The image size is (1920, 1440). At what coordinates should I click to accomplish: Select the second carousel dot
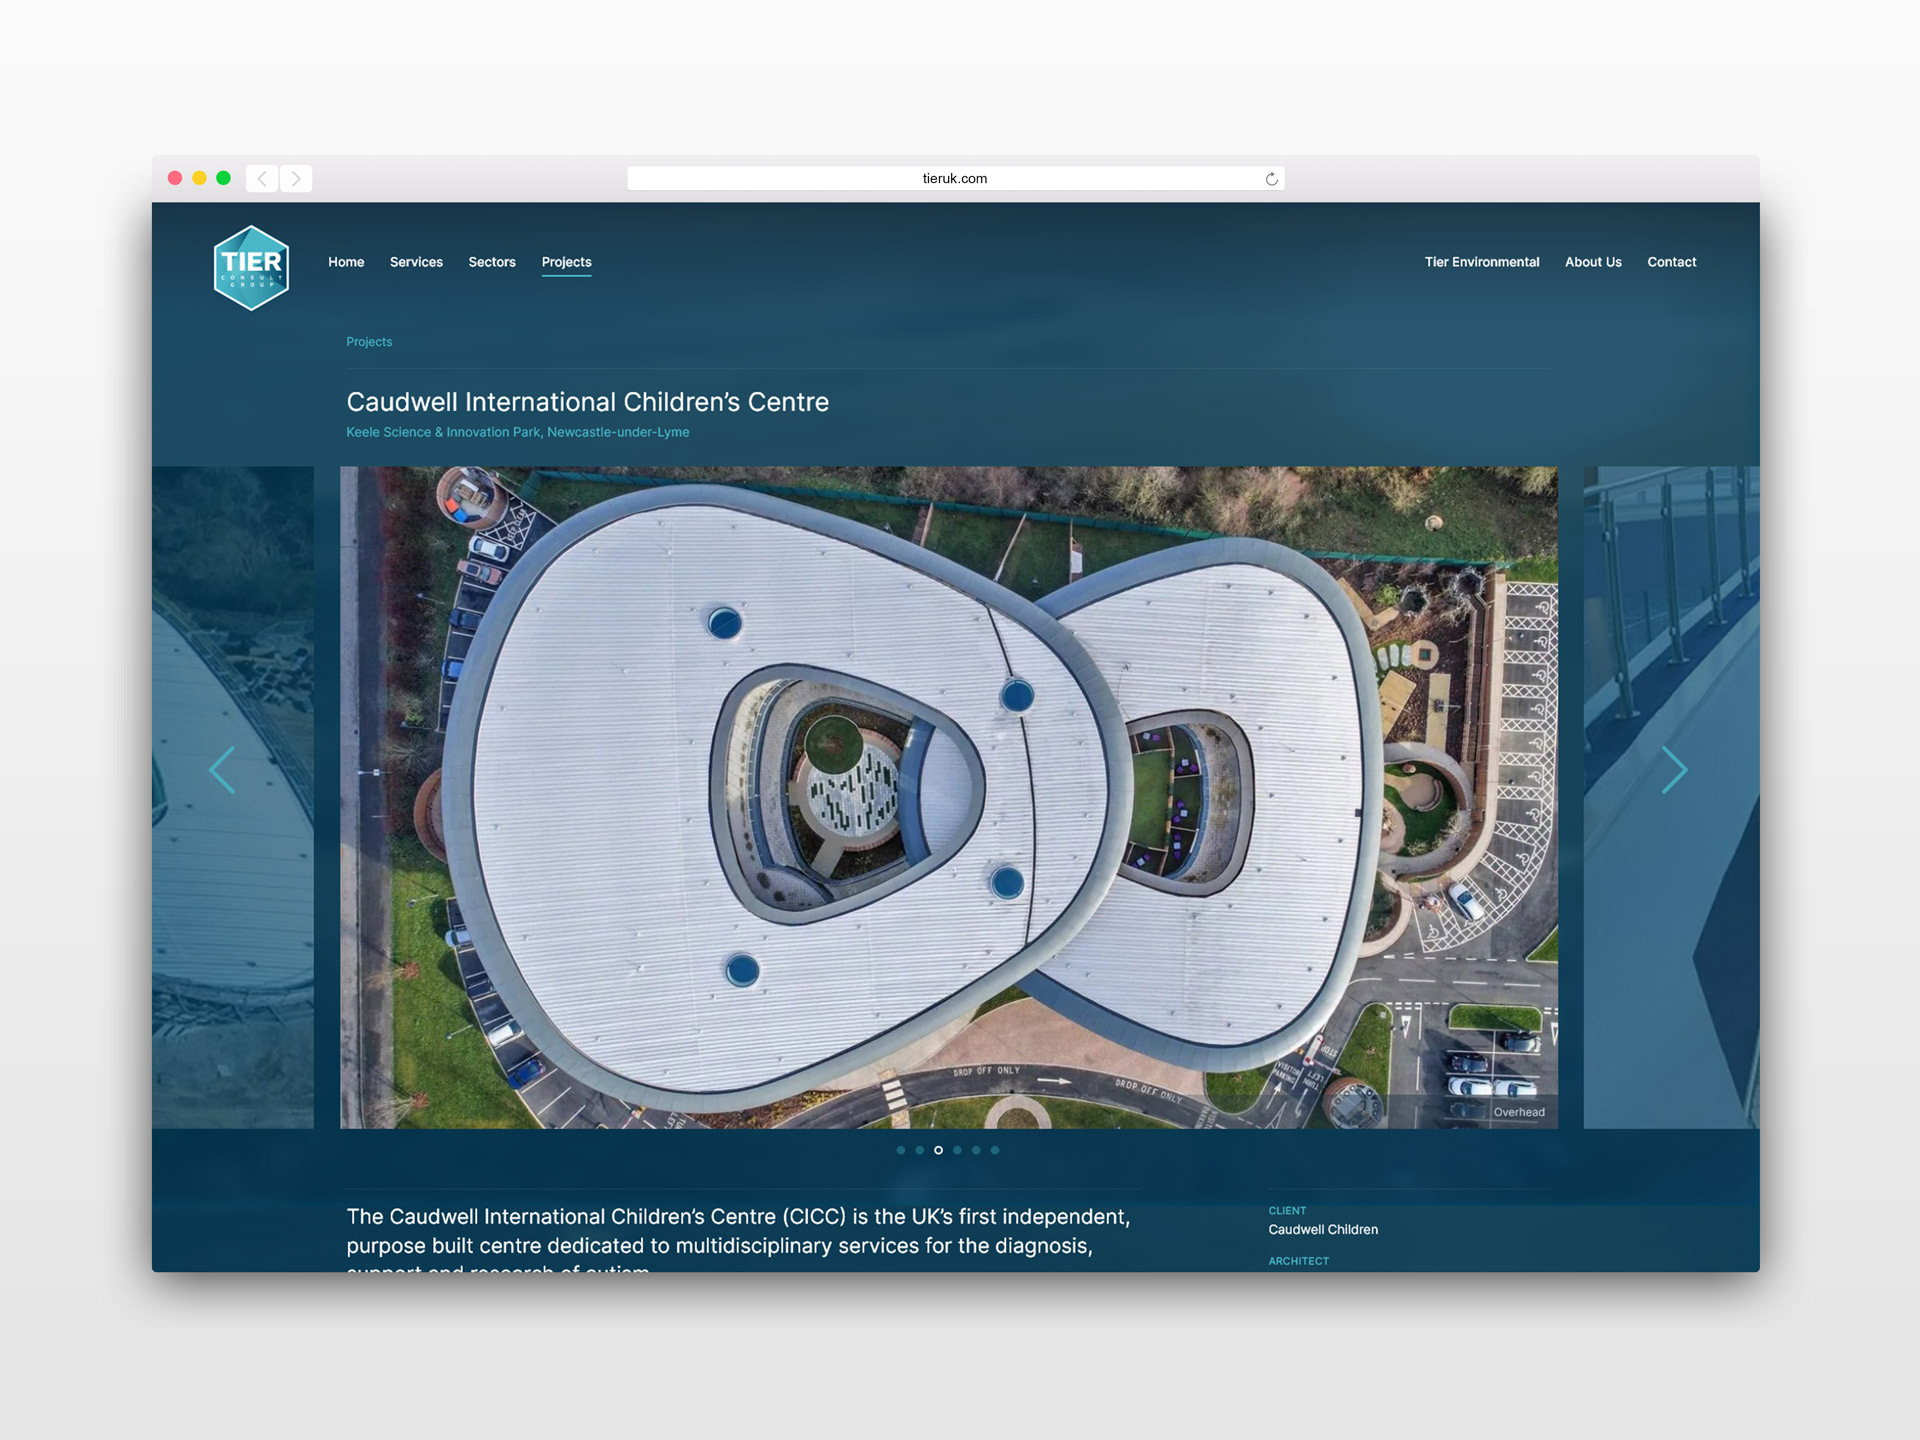pos(920,1150)
